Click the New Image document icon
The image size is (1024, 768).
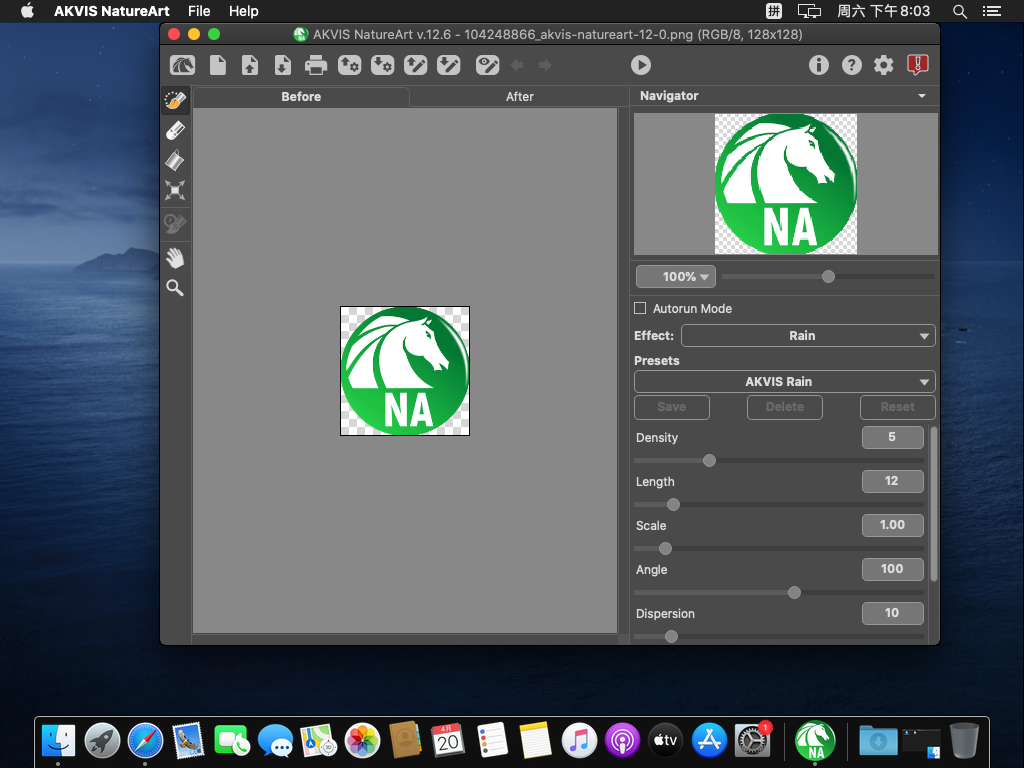pyautogui.click(x=217, y=65)
